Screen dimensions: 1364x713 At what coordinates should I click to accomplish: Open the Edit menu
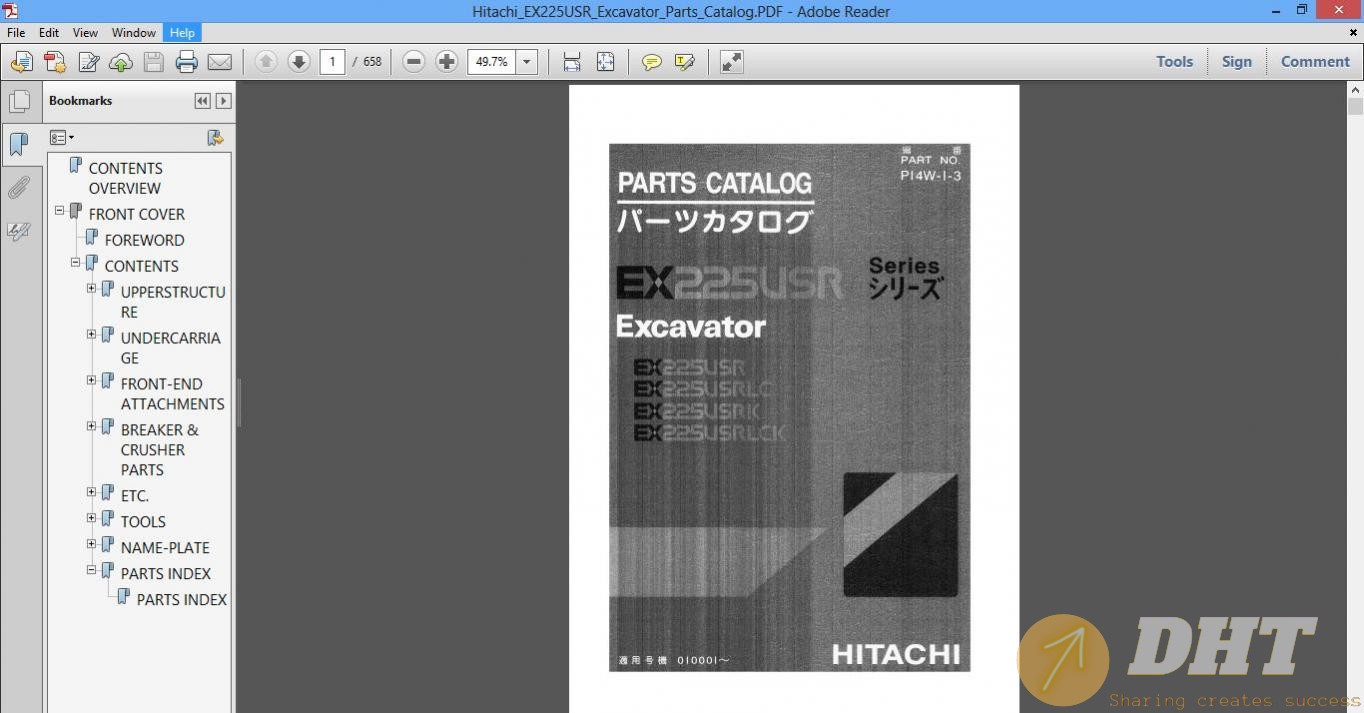coord(49,33)
